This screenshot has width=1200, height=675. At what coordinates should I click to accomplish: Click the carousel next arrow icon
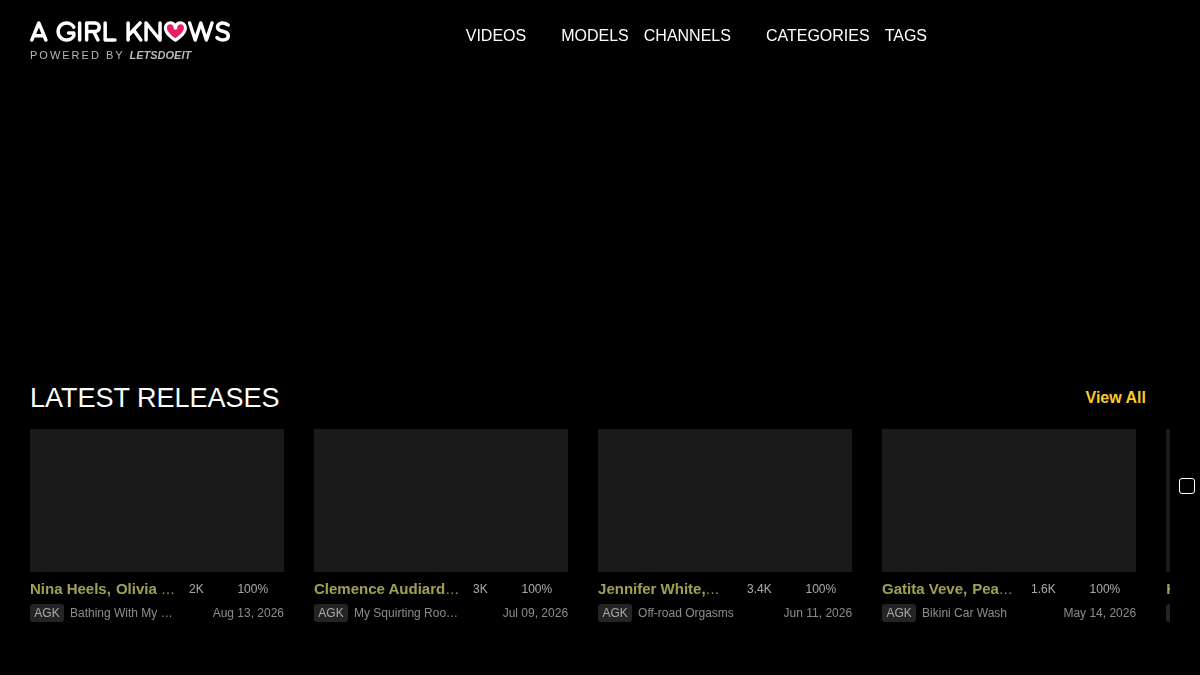[x=1187, y=486]
